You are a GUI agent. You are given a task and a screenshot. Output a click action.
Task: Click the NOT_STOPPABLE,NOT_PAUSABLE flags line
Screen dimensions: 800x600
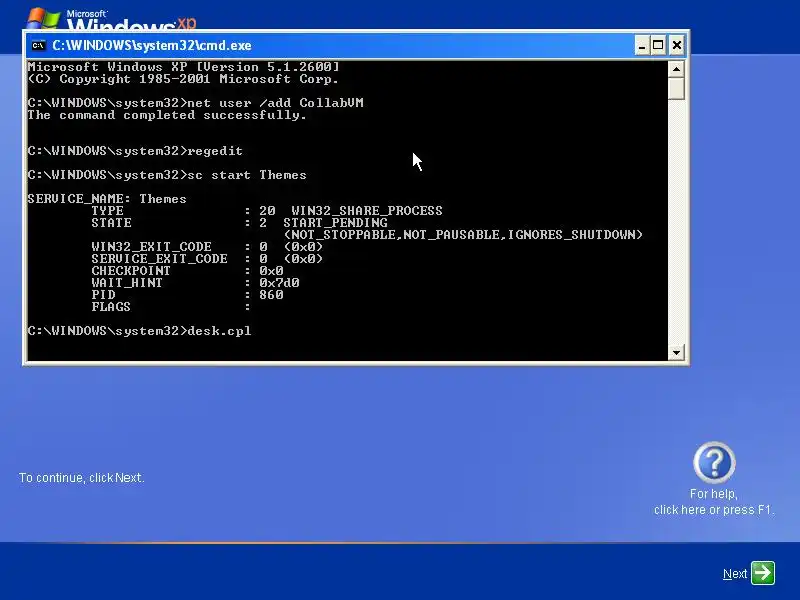click(x=463, y=235)
